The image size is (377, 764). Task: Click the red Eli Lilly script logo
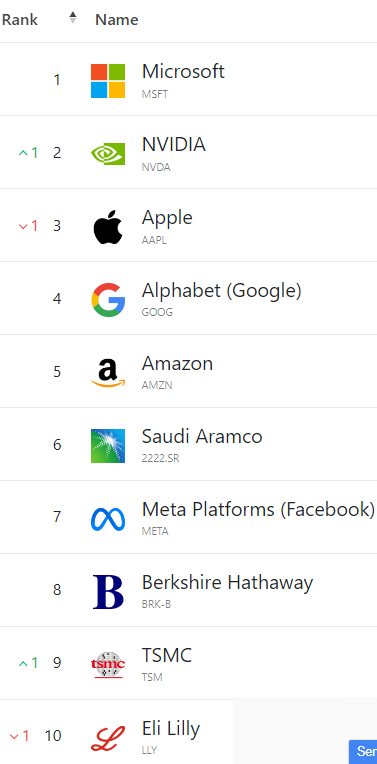[108, 738]
